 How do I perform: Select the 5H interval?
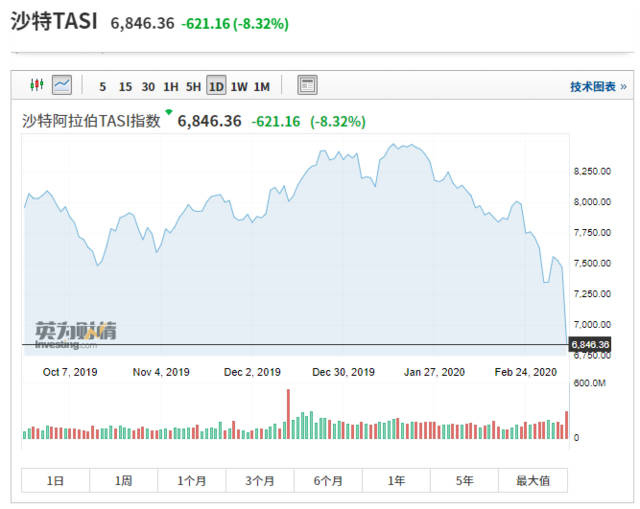pos(193,86)
